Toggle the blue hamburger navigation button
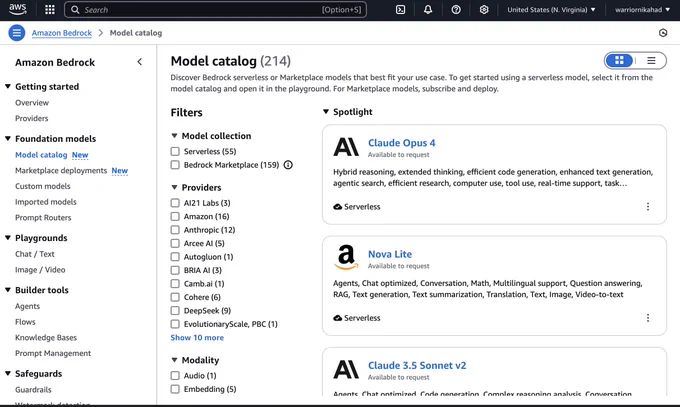The width and height of the screenshot is (680, 407). point(16,33)
